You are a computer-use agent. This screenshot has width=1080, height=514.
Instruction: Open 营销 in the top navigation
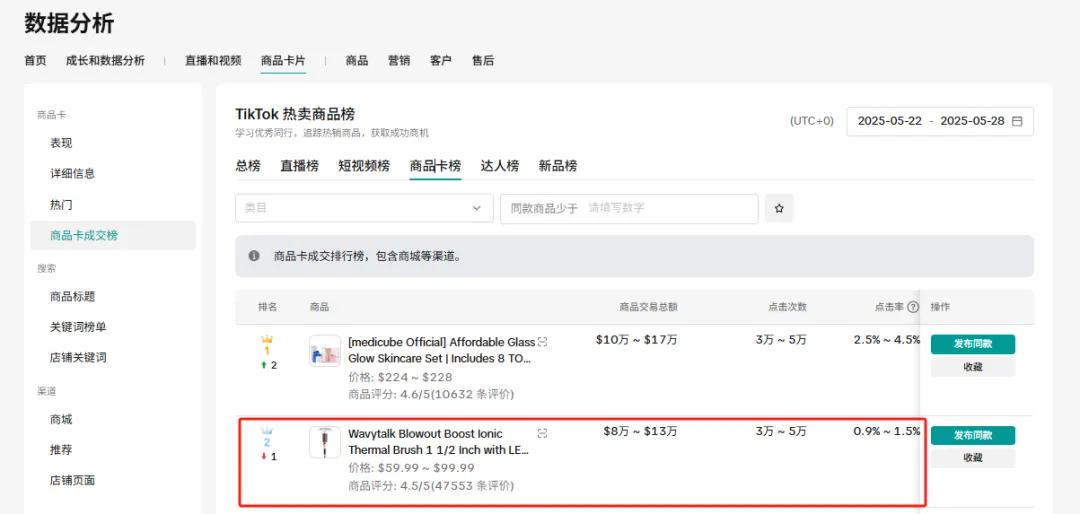[399, 61]
